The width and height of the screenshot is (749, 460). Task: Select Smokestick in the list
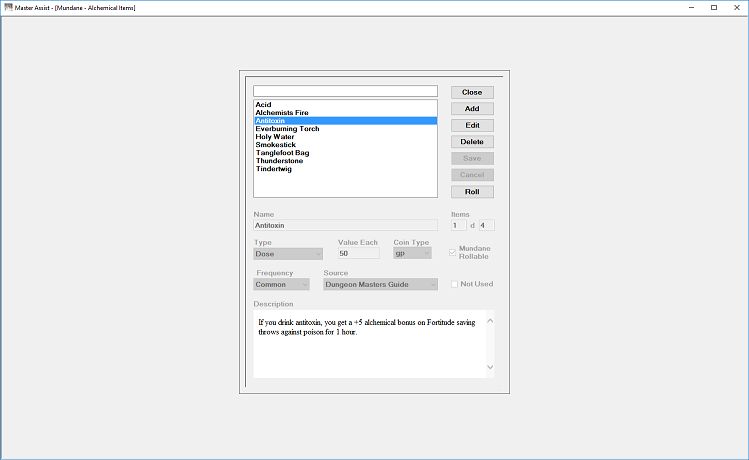pyautogui.click(x=345, y=145)
